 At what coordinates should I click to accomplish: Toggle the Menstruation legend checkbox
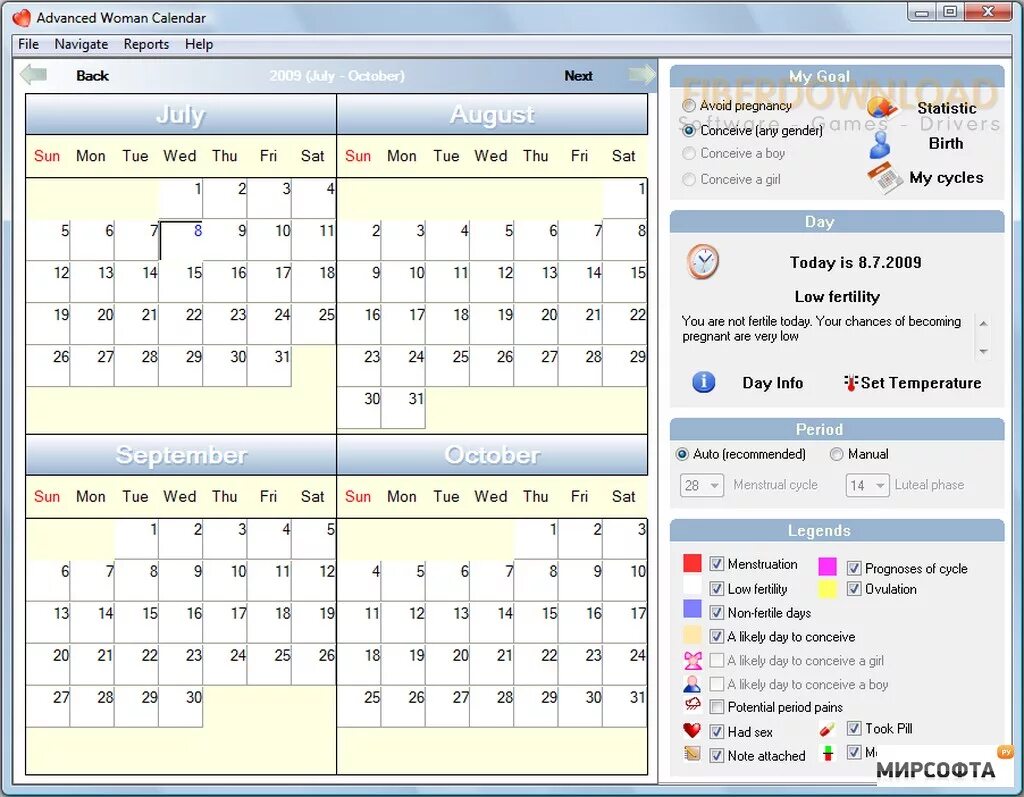click(716, 564)
